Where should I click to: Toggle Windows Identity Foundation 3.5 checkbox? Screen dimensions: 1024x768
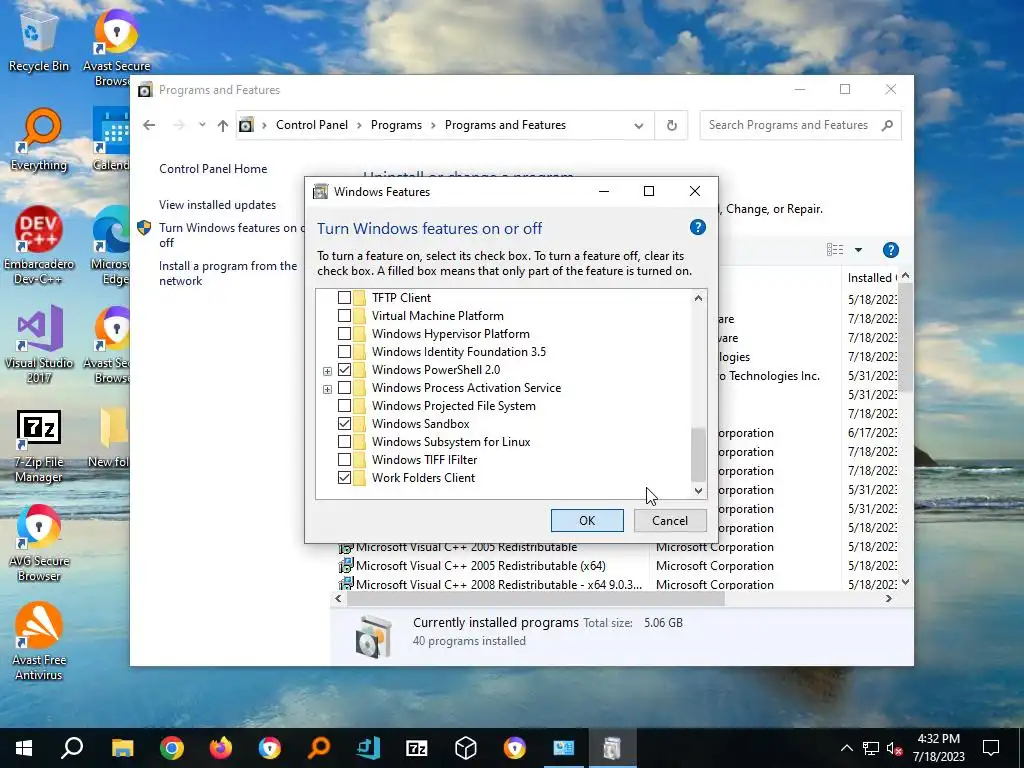[x=344, y=351]
